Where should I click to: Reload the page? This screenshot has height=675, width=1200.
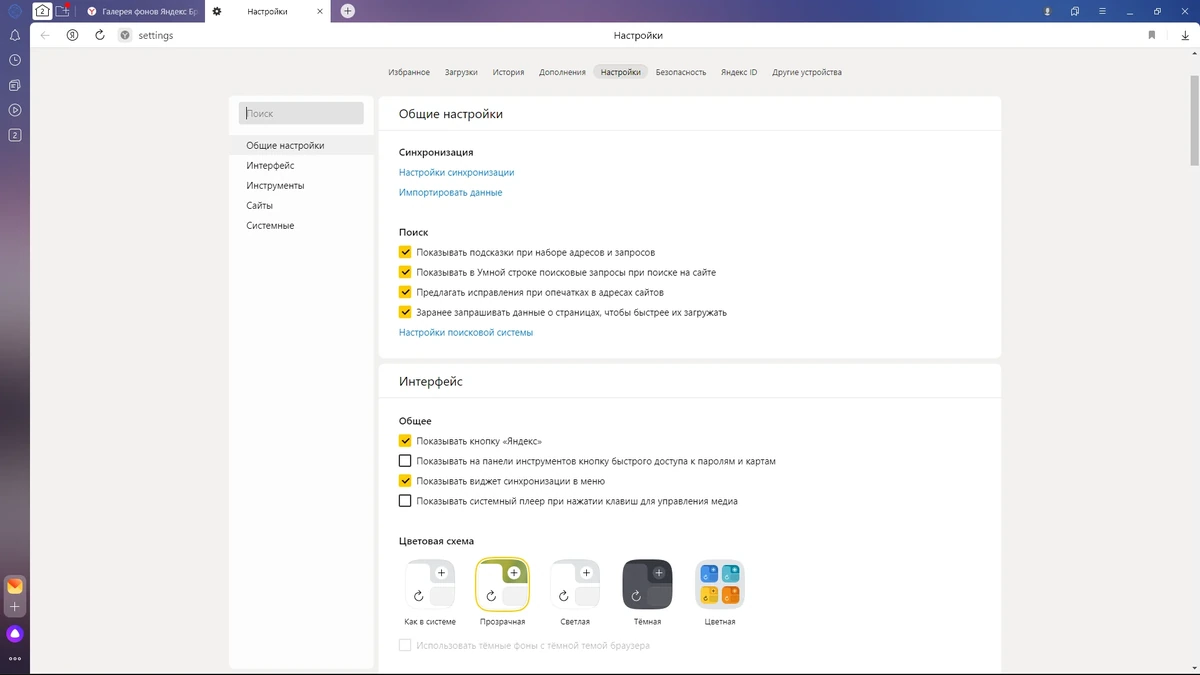(100, 35)
